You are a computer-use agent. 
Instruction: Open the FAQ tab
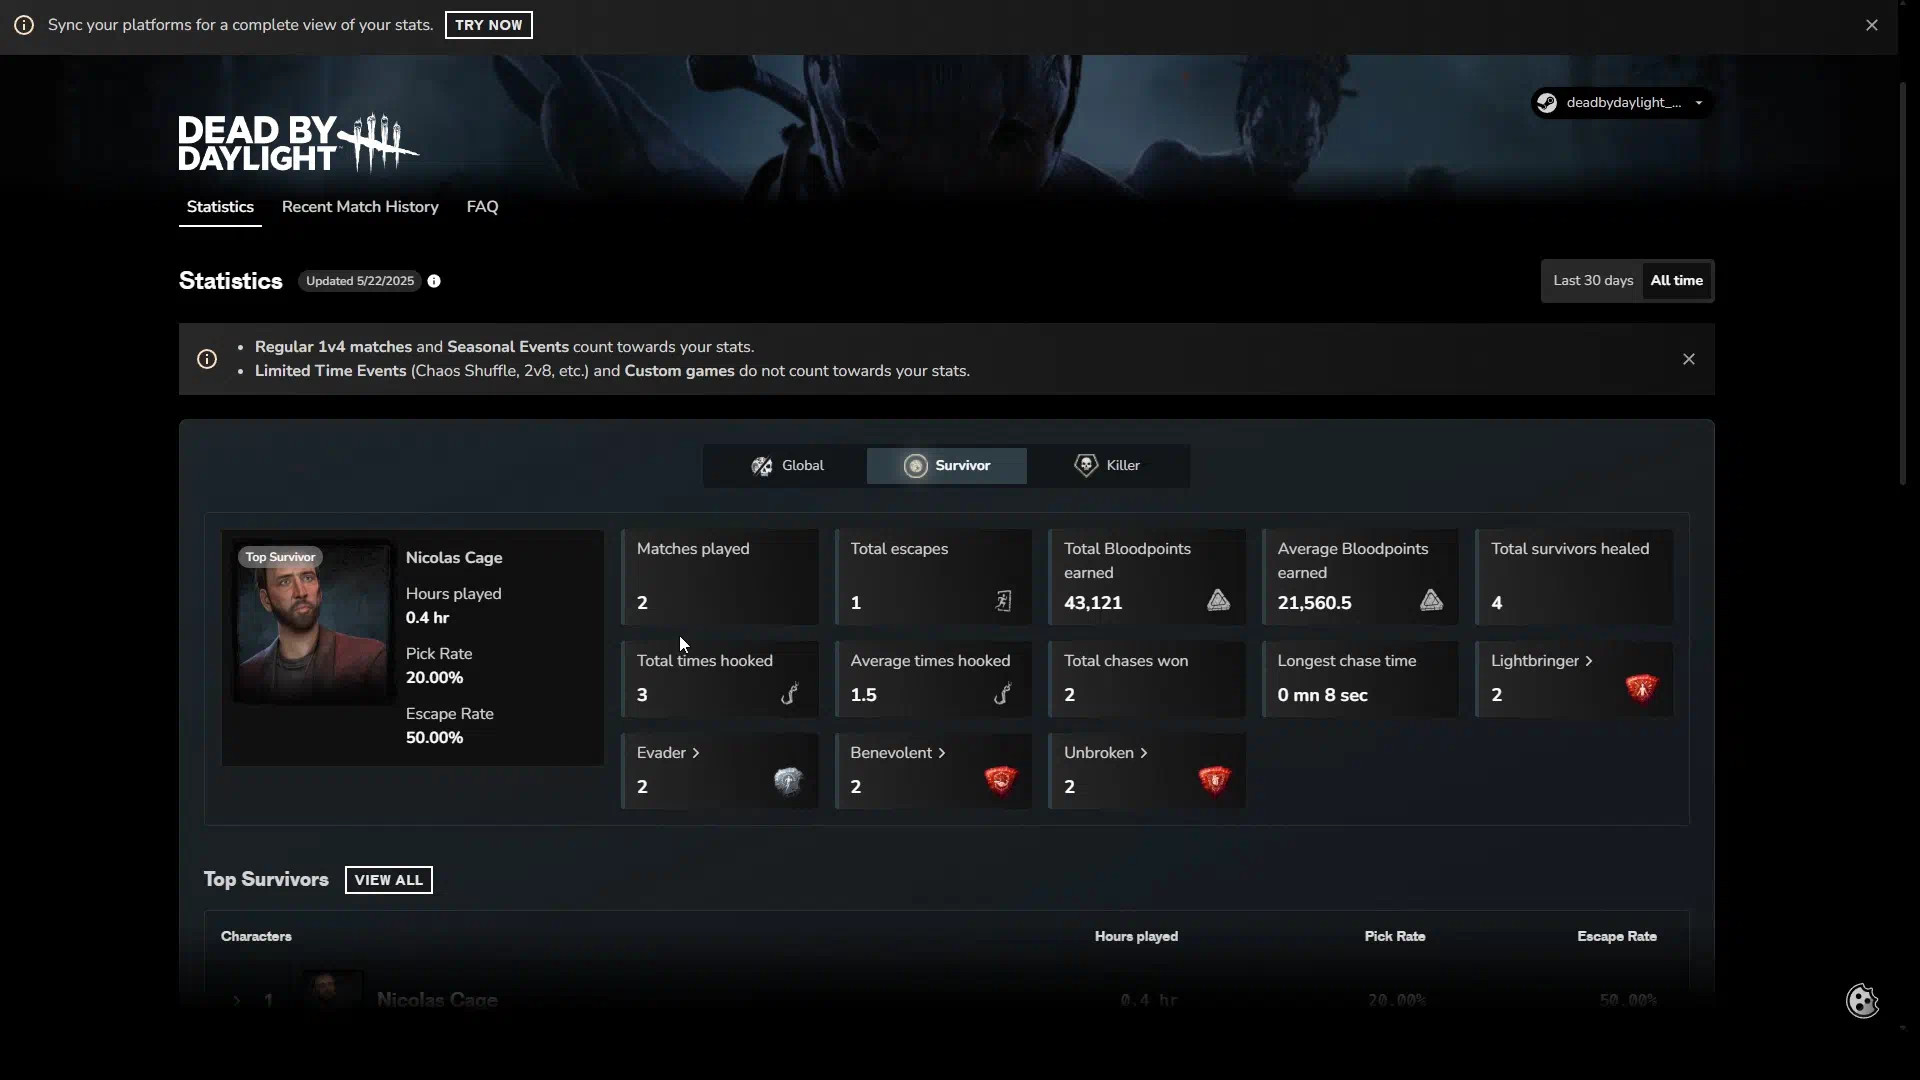pyautogui.click(x=482, y=207)
